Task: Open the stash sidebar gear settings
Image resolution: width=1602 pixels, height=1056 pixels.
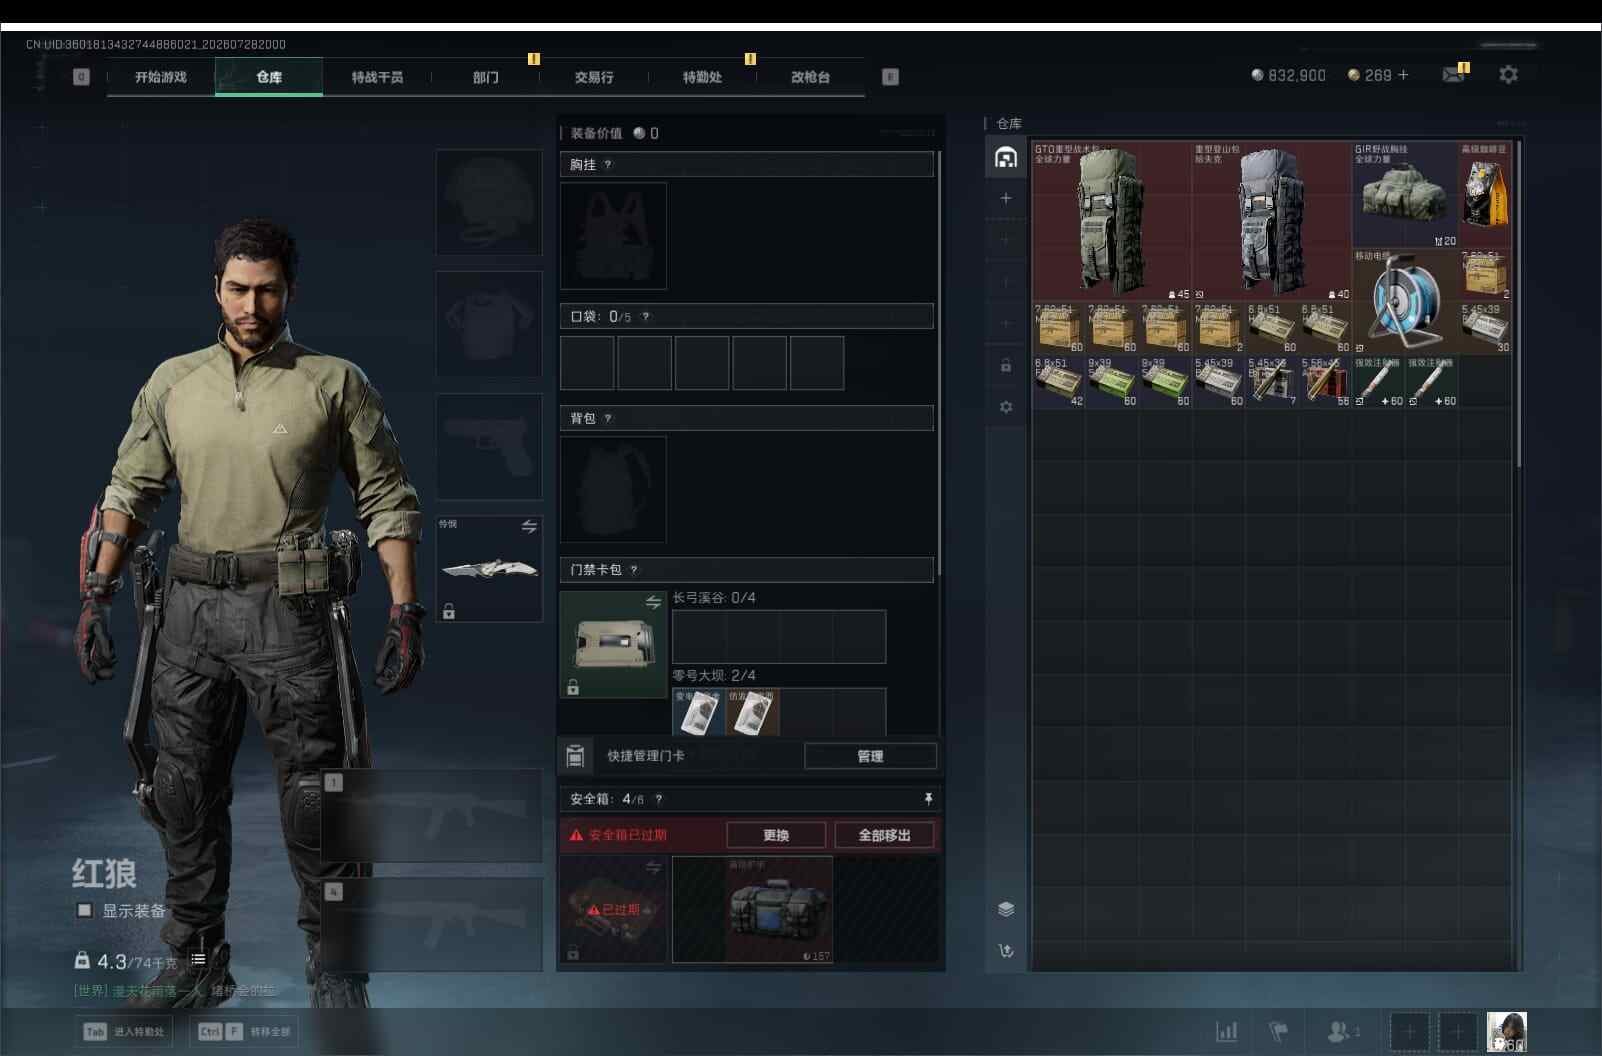Action: [1006, 407]
